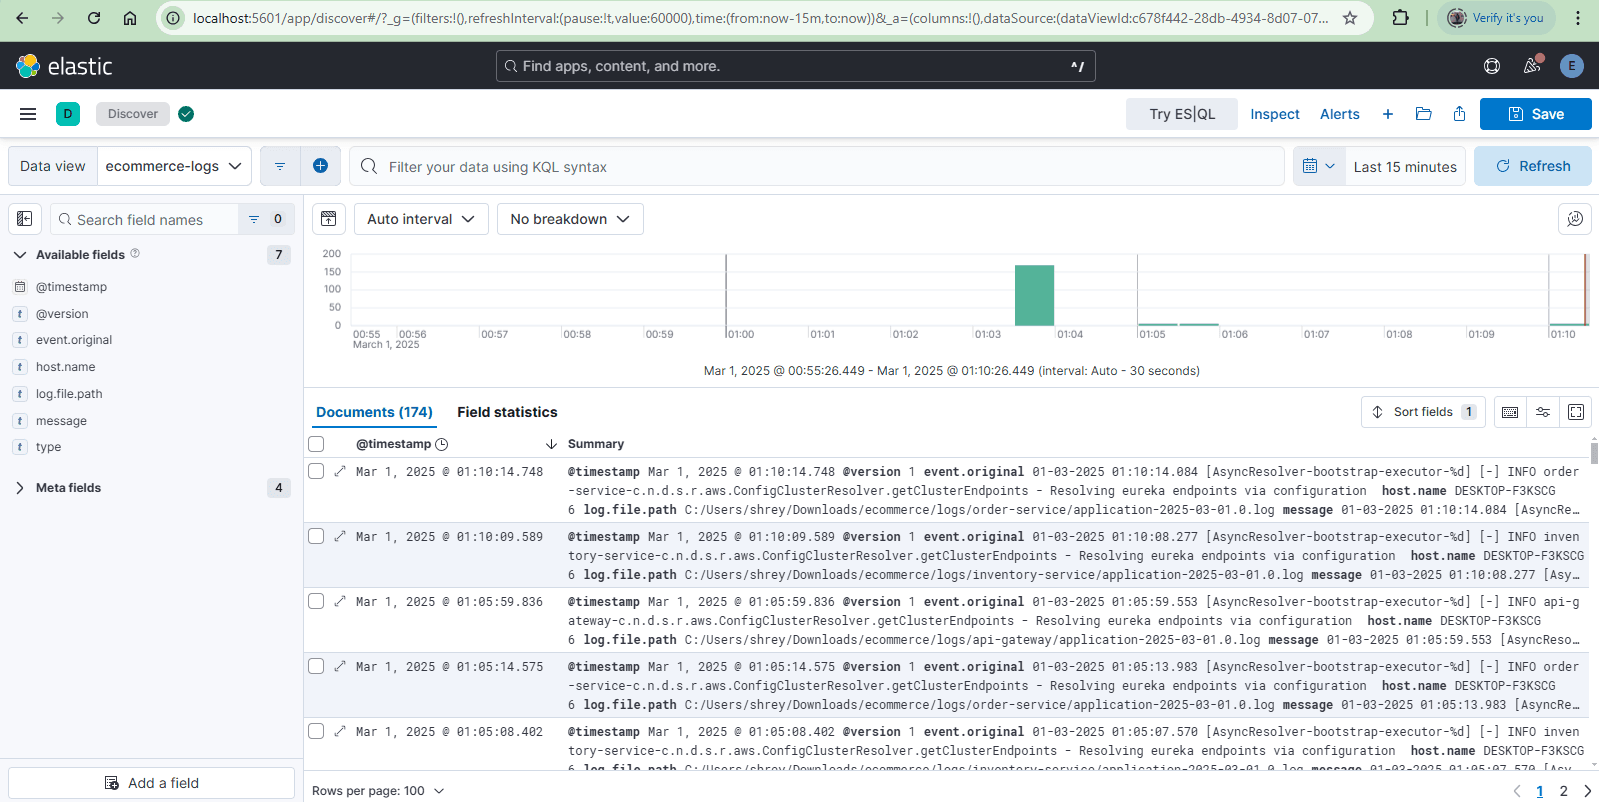The width and height of the screenshot is (1599, 802).
Task: Go to browser home page
Action: pos(130,18)
